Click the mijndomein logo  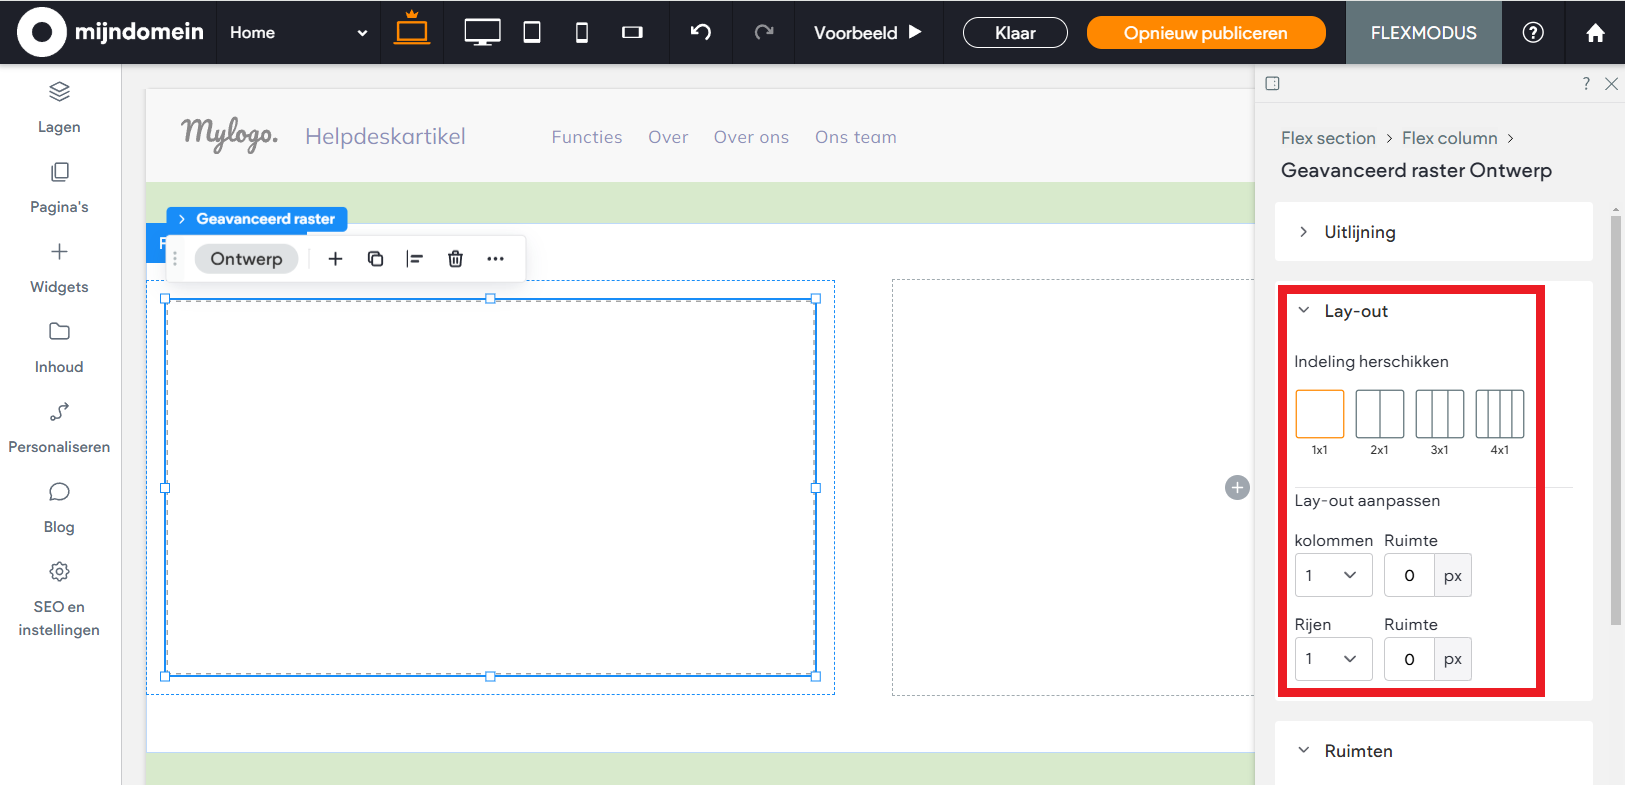pos(111,32)
